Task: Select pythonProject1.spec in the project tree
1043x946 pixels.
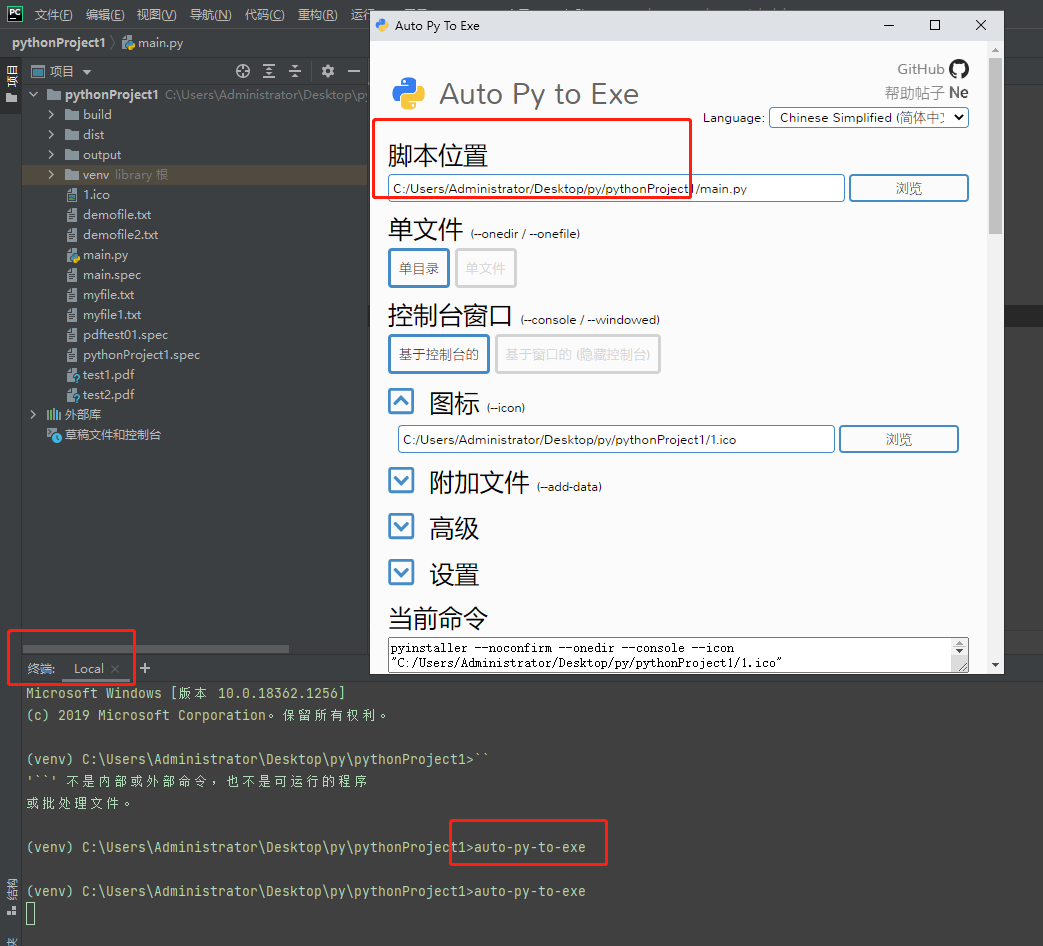Action: coord(141,355)
